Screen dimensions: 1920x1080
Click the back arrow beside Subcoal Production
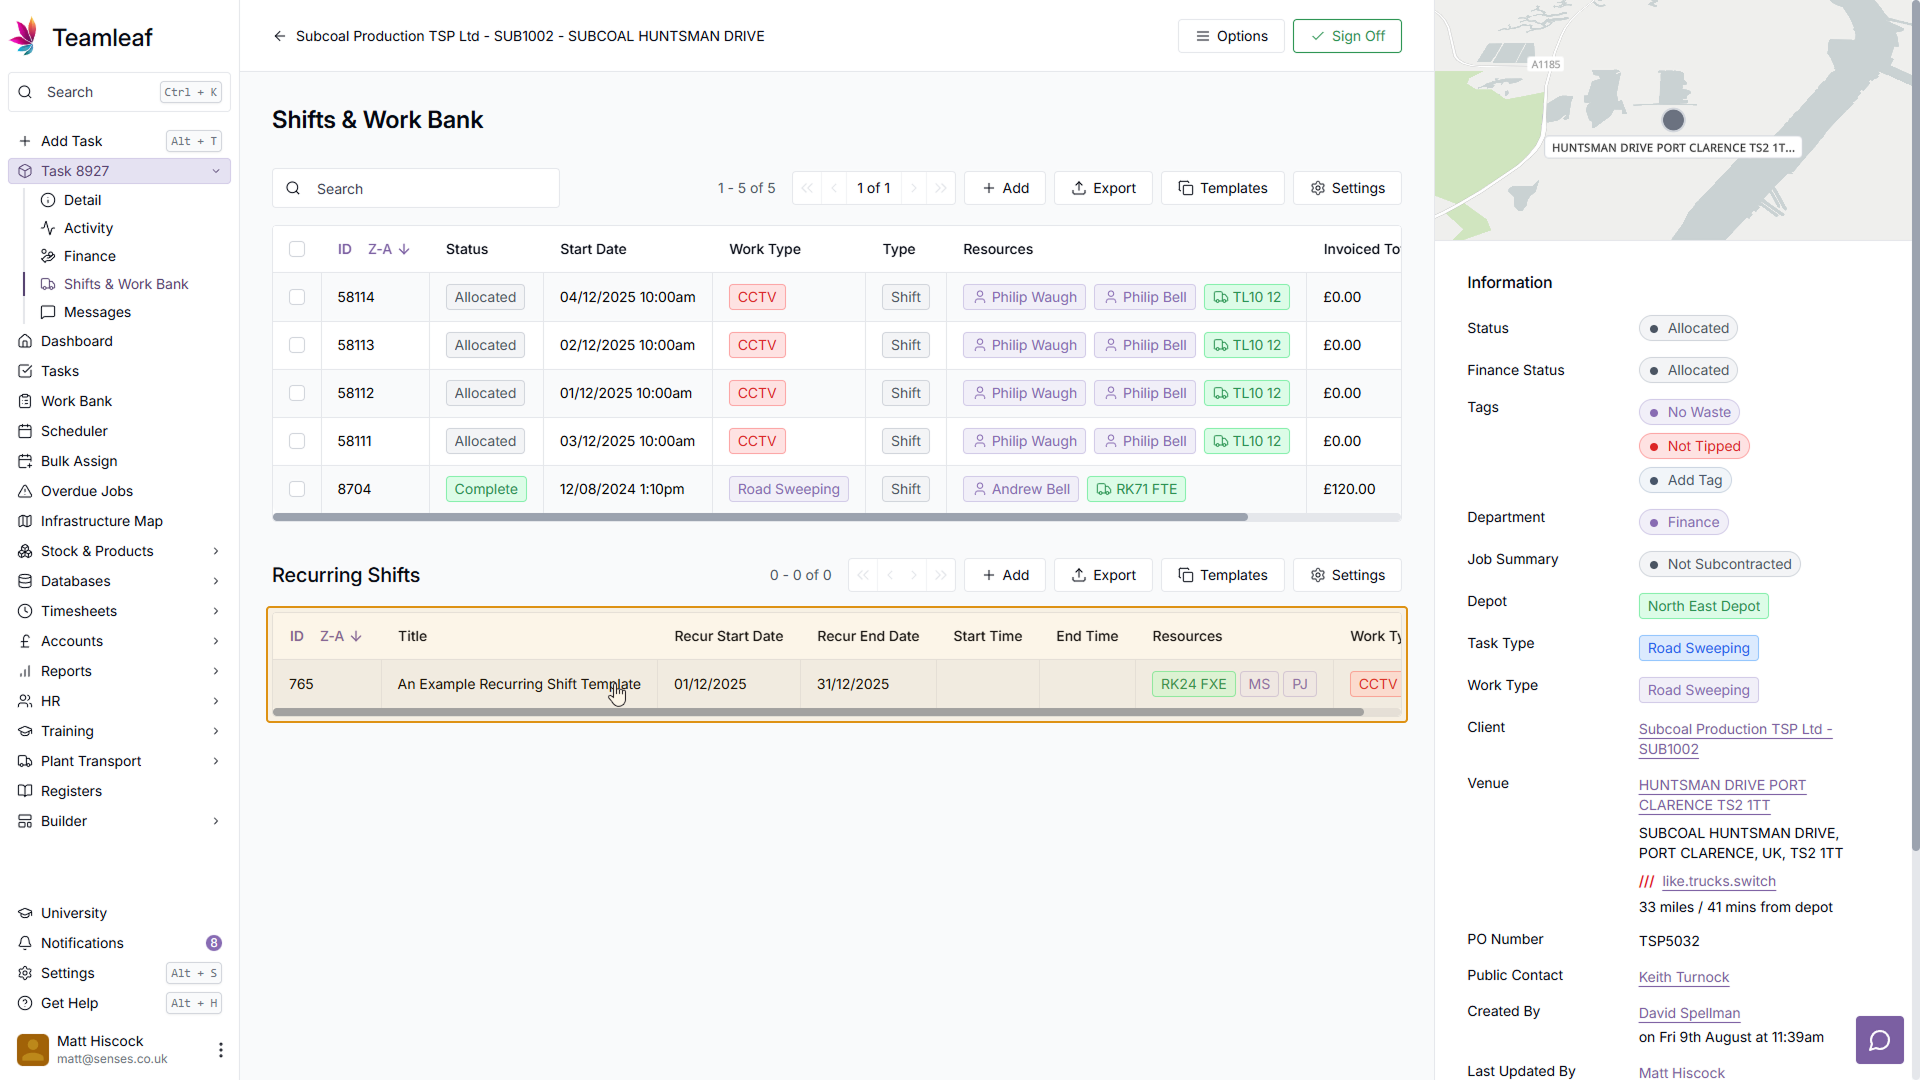coord(279,36)
